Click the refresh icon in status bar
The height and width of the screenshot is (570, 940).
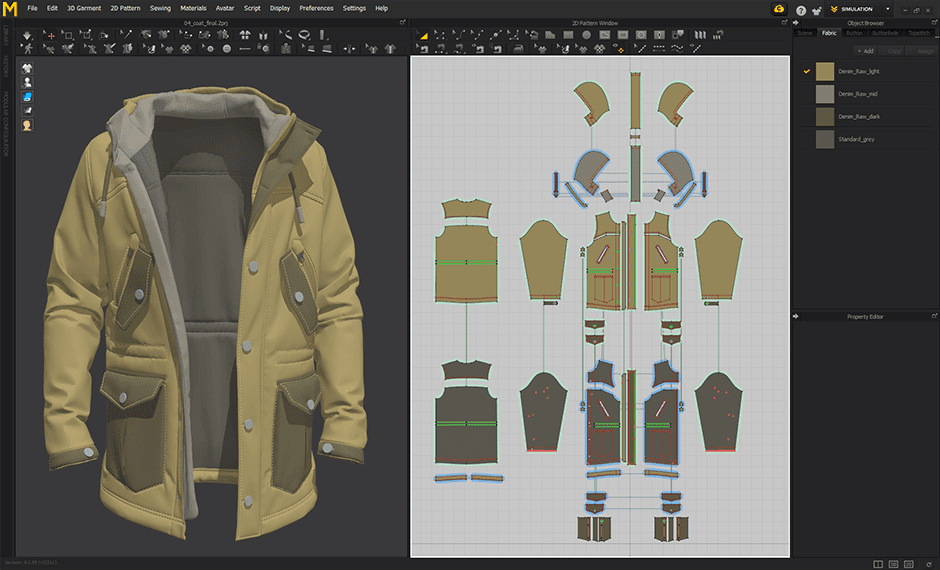tap(929, 564)
